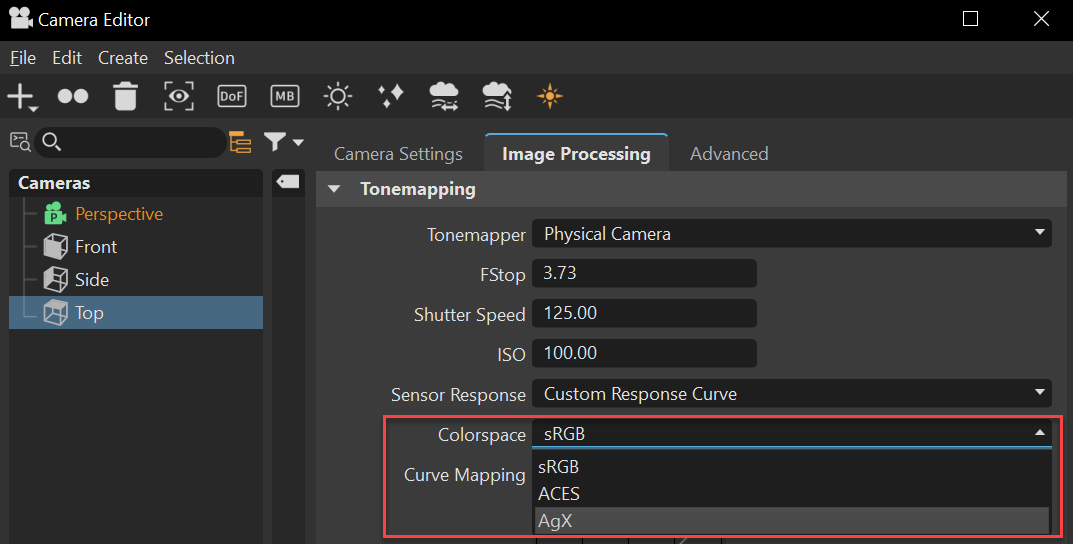Click the orange glowing sun icon
Image resolution: width=1073 pixels, height=544 pixels.
pos(549,97)
